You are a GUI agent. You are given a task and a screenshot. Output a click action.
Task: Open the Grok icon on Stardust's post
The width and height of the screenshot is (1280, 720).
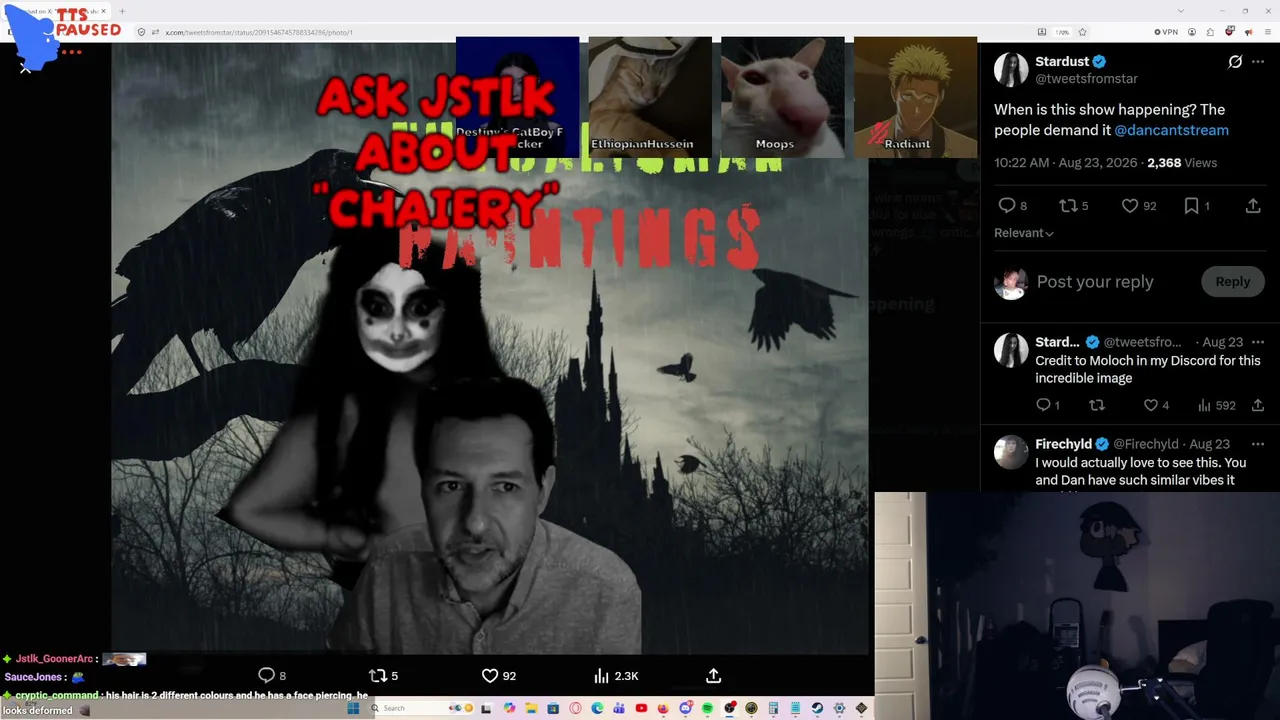click(x=1235, y=62)
